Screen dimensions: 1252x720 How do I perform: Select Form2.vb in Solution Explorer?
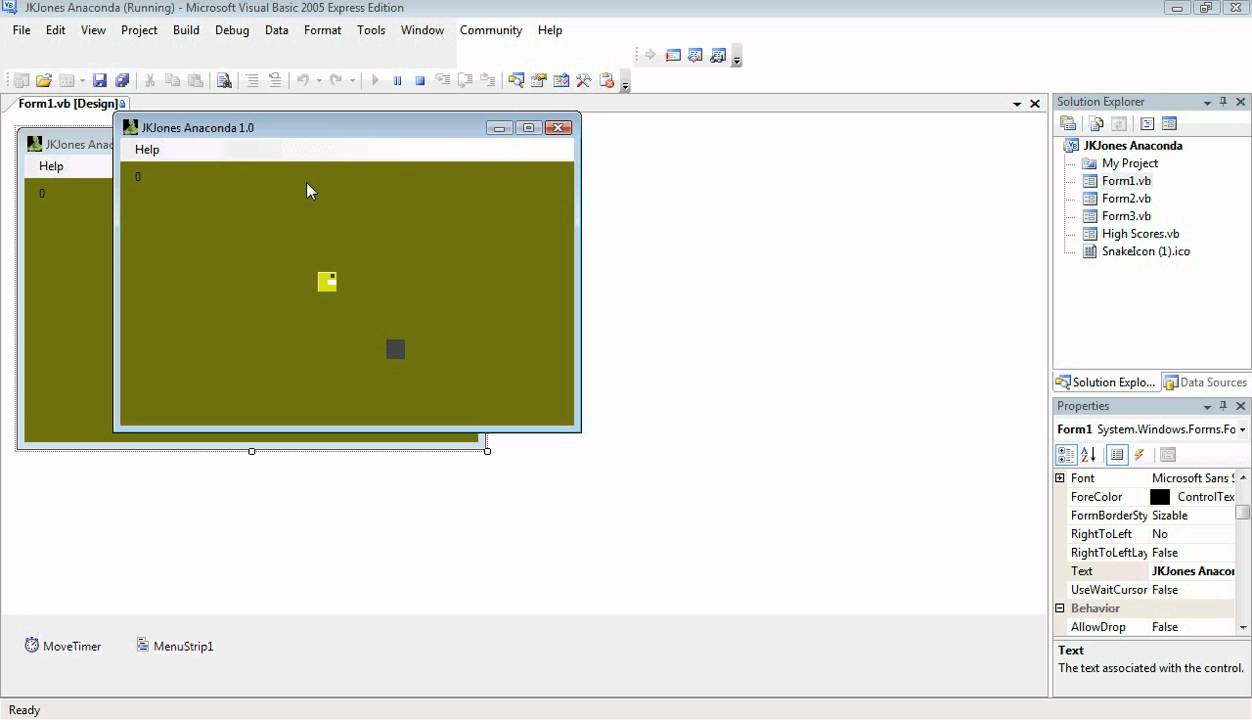[1116, 198]
